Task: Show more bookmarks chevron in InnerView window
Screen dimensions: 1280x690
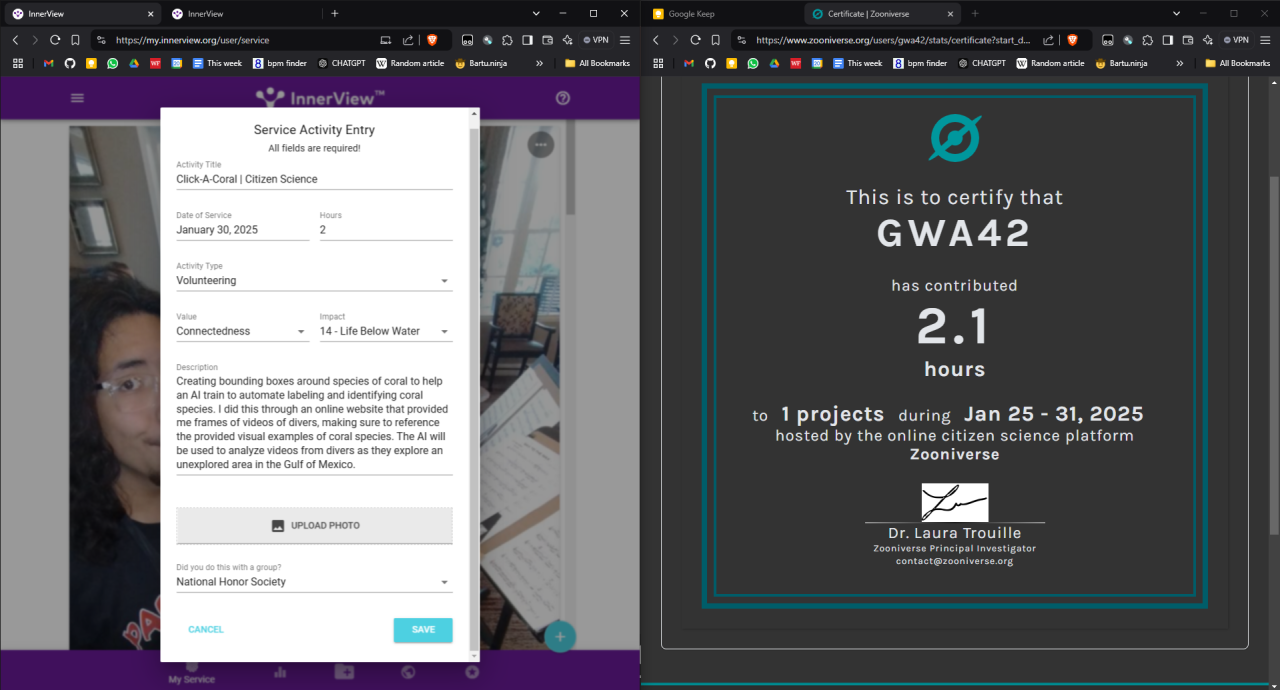Action: pyautogui.click(x=540, y=63)
